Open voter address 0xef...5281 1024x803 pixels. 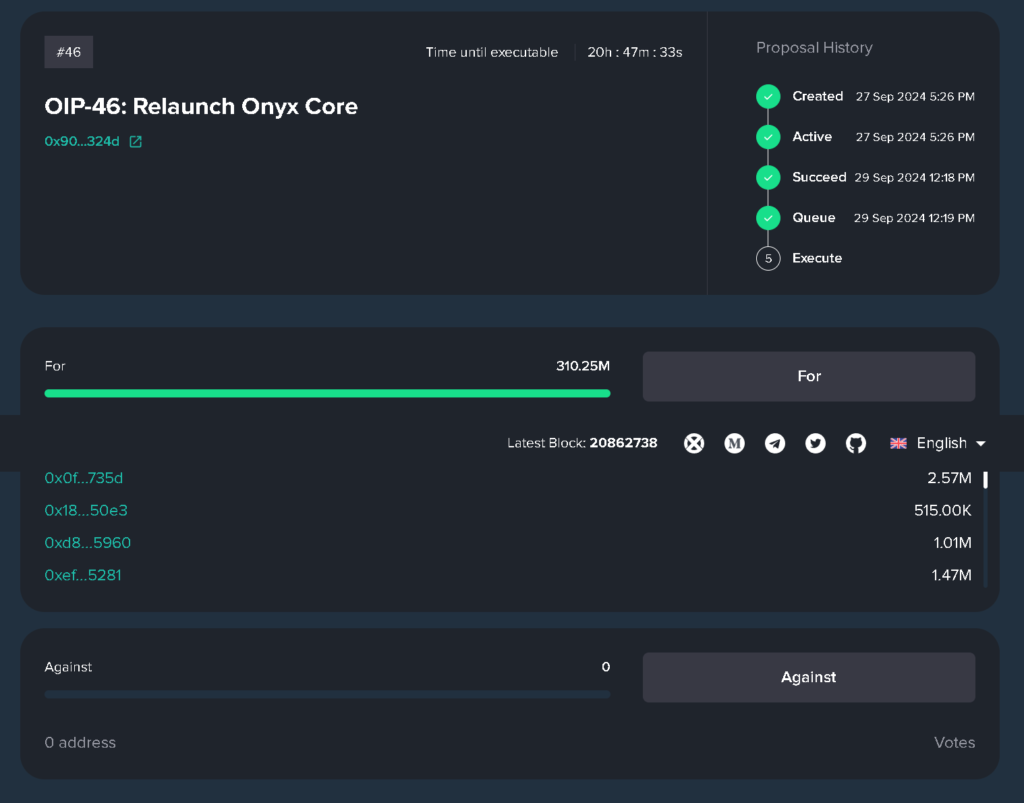coord(82,575)
